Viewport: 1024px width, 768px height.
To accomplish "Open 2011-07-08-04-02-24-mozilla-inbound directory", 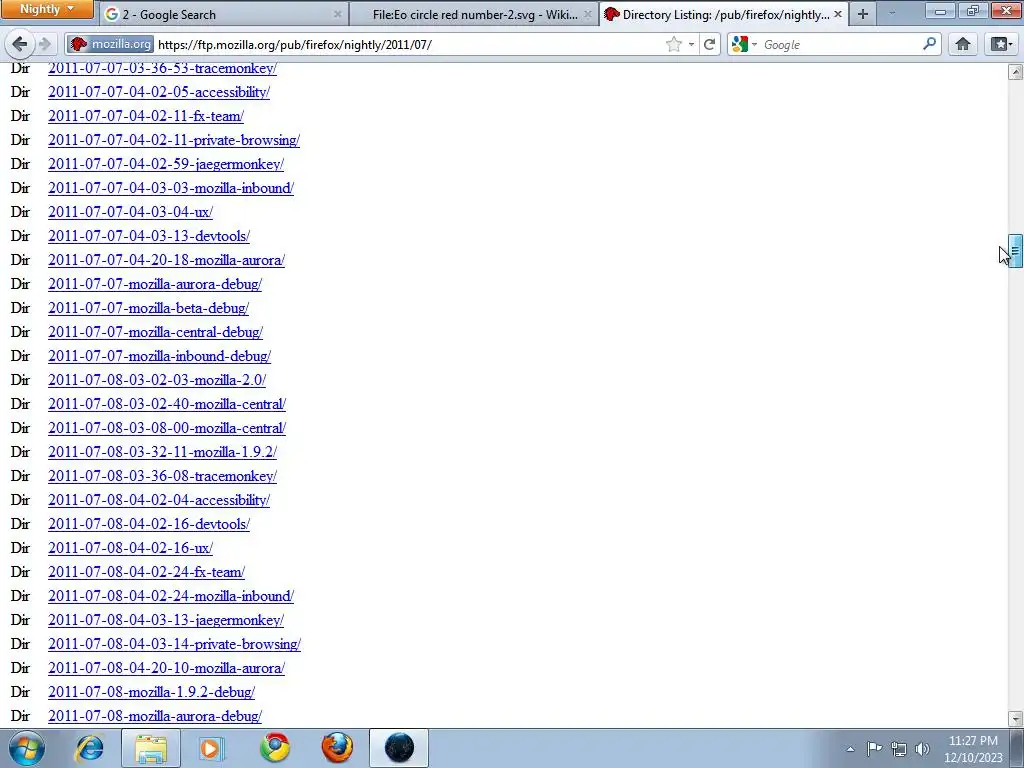I will pos(171,596).
